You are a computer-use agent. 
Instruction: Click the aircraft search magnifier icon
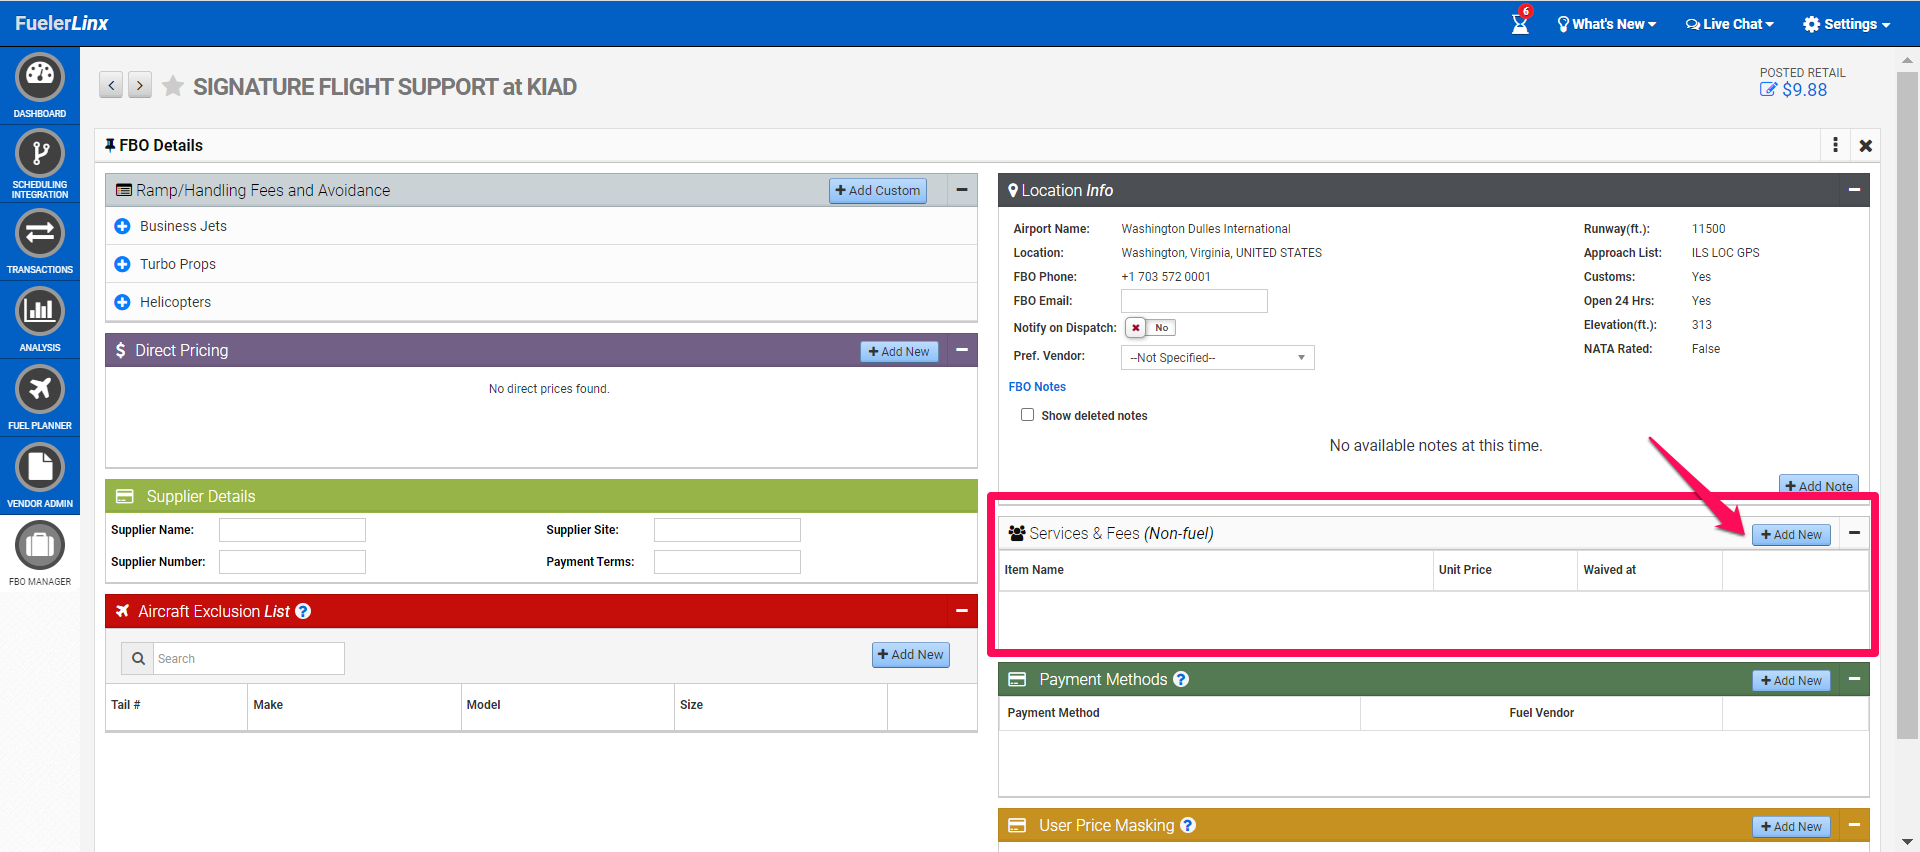[x=138, y=658]
